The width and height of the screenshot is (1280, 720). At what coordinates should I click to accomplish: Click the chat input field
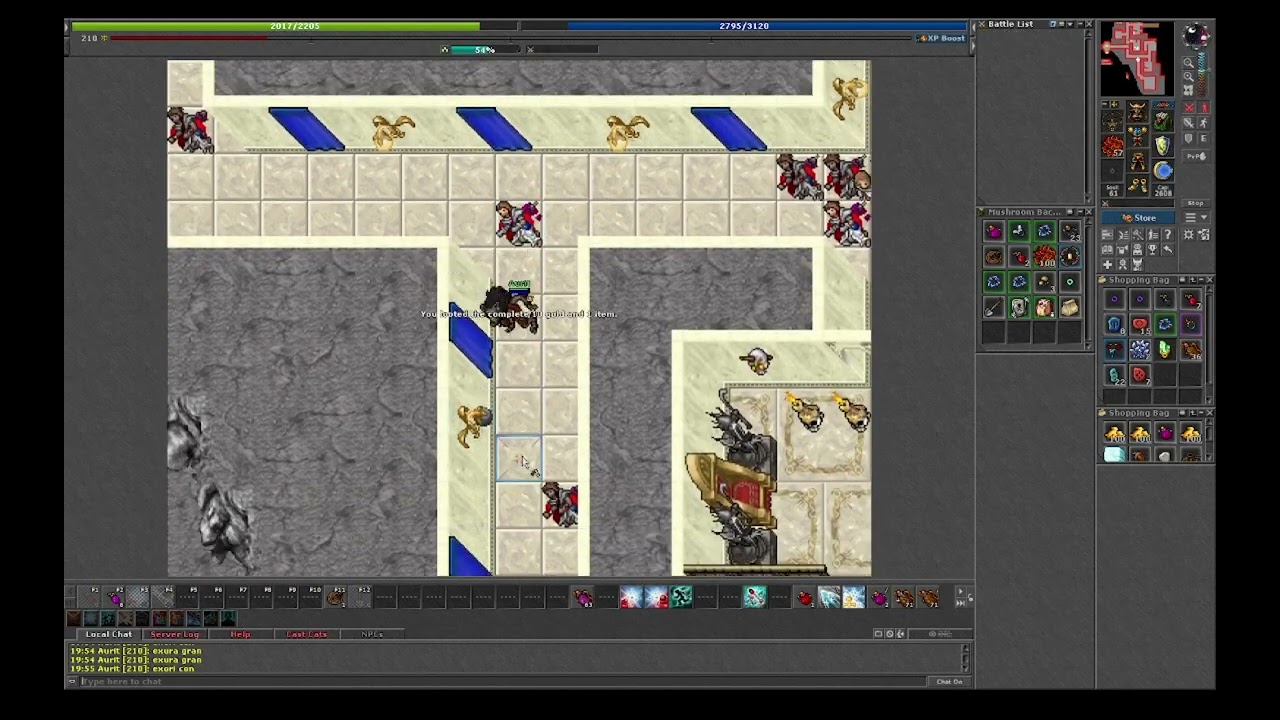click(503, 681)
